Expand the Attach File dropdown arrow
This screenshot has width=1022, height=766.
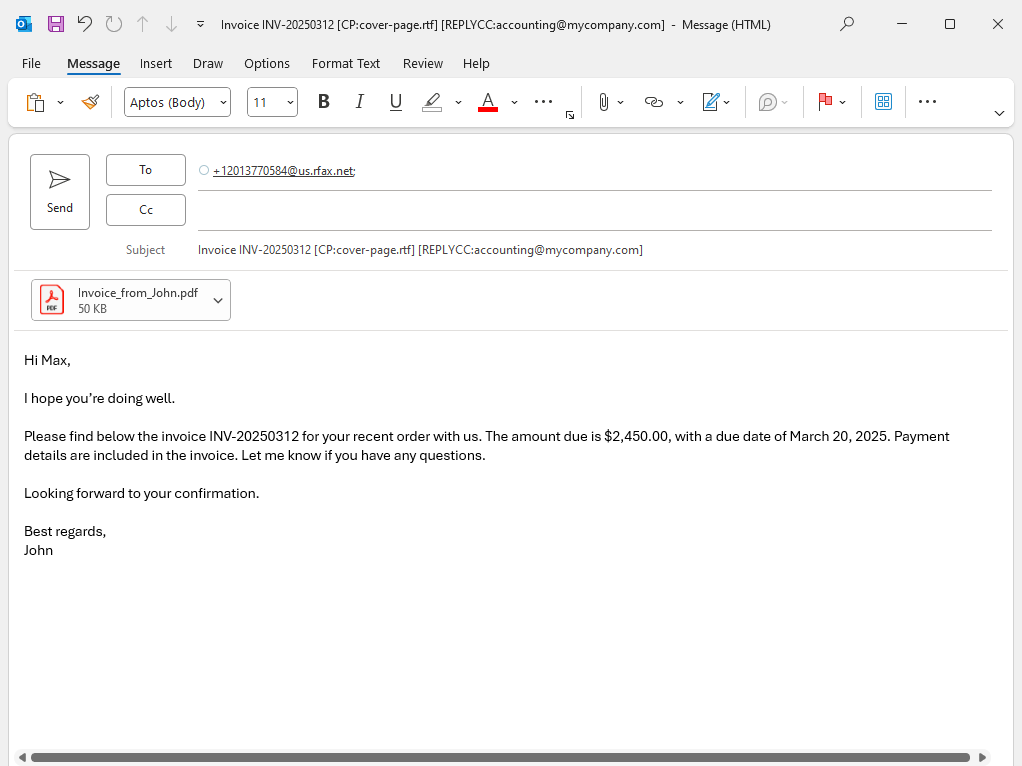[620, 102]
